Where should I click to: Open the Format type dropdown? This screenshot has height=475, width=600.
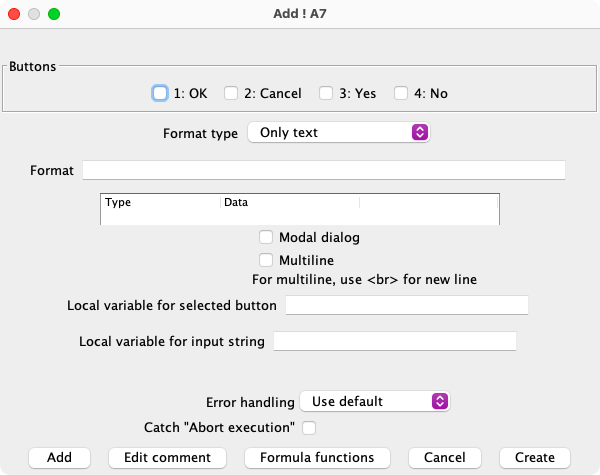point(338,132)
